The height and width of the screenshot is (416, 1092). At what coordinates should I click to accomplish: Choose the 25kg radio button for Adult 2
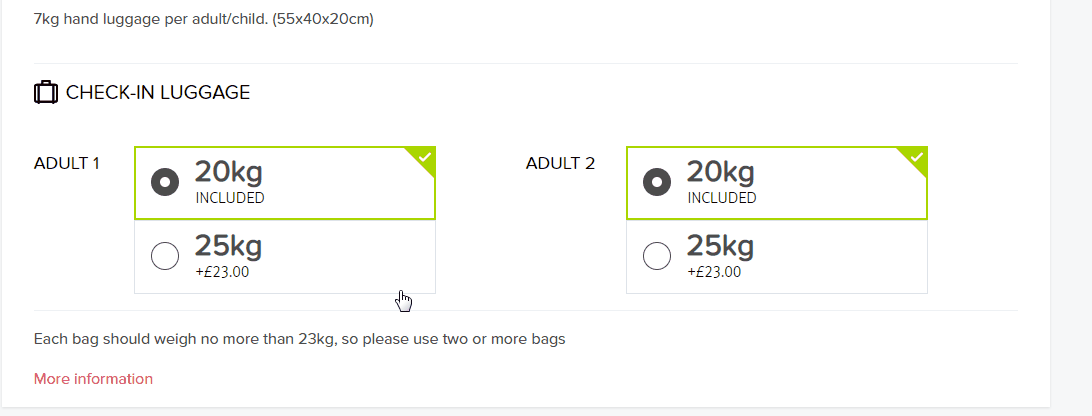[656, 256]
